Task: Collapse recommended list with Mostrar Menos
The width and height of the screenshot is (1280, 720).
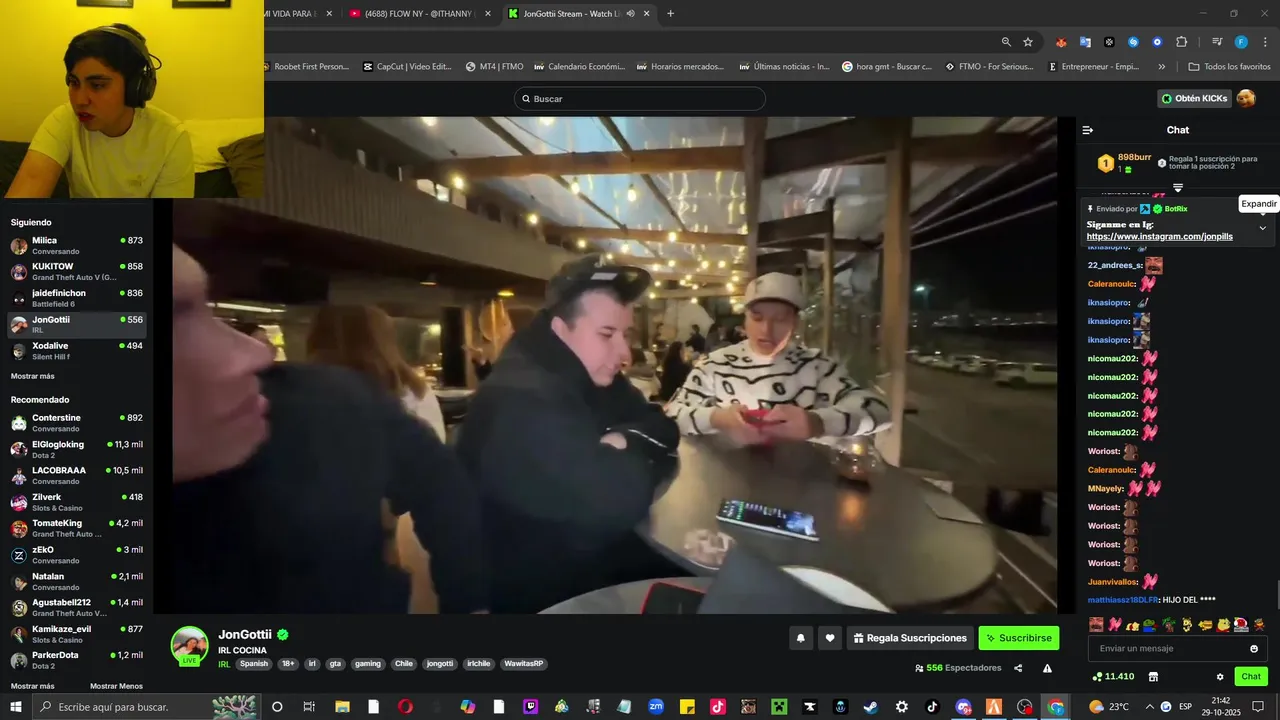Action: pos(116,686)
